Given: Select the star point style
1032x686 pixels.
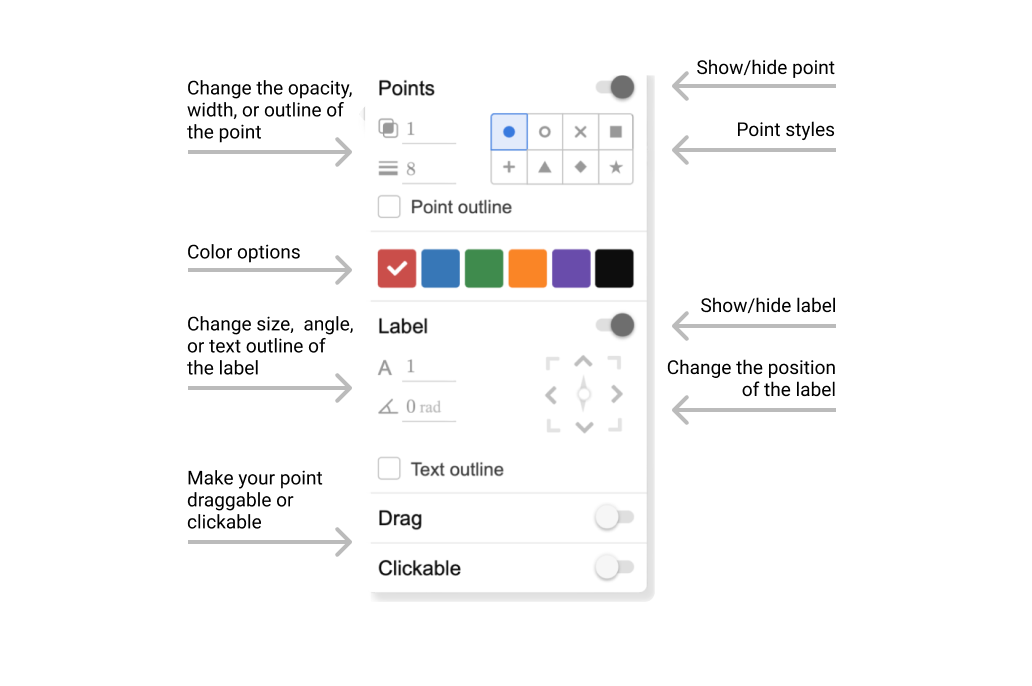Looking at the screenshot, I should pyautogui.click(x=616, y=167).
